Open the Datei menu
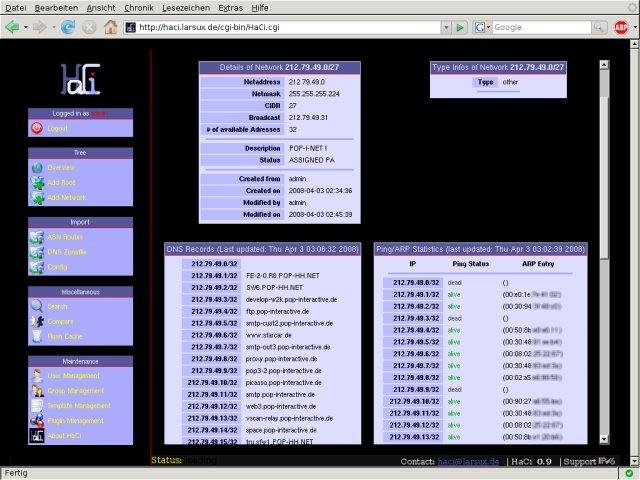Image resolution: width=640 pixels, height=480 pixels. pos(16,8)
